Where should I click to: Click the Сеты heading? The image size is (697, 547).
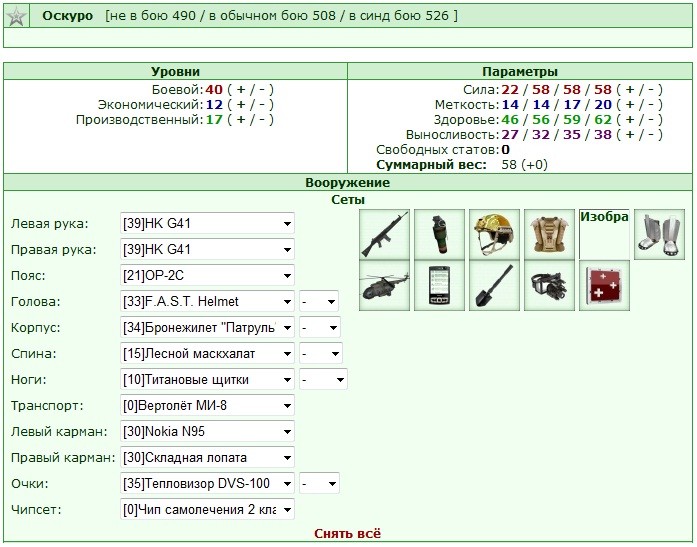pyautogui.click(x=348, y=200)
